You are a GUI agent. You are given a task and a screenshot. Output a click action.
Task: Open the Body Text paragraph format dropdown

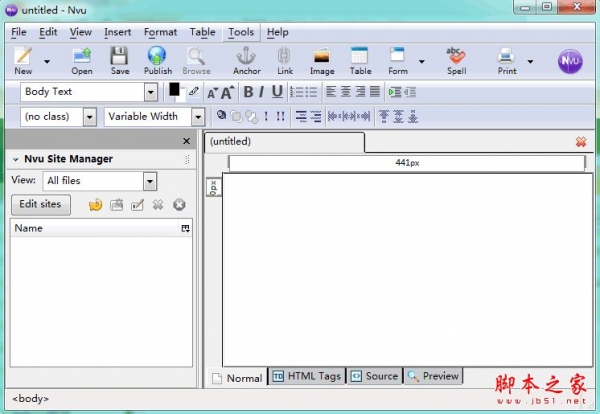(x=151, y=92)
